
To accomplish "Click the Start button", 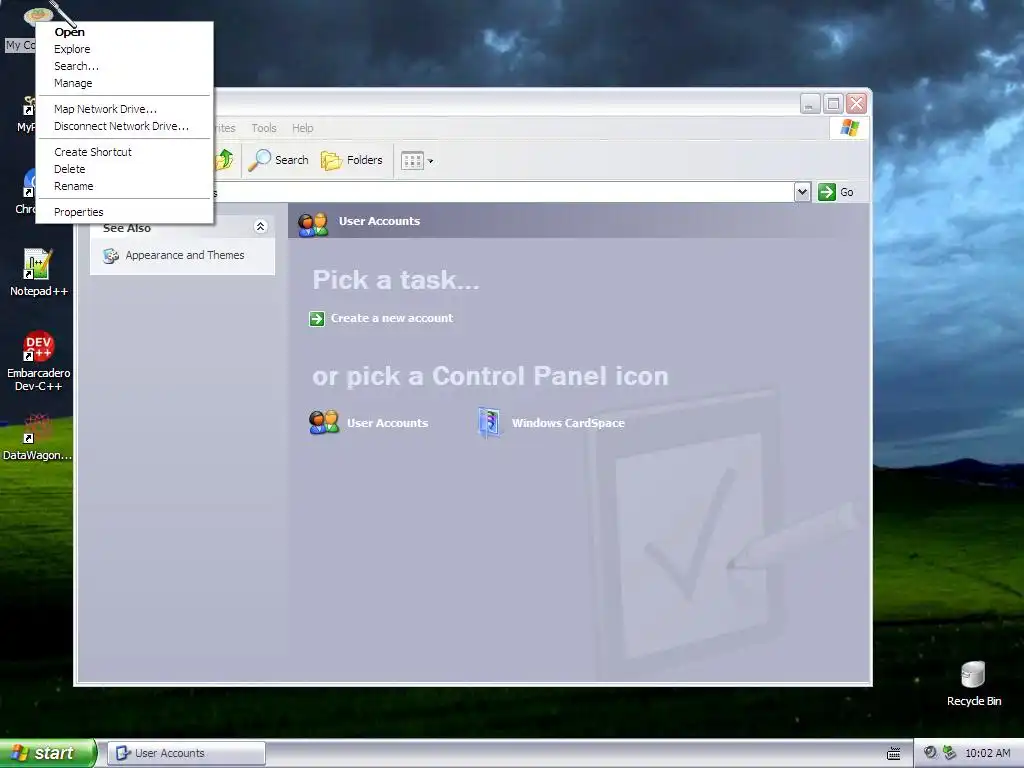I will click(x=47, y=753).
